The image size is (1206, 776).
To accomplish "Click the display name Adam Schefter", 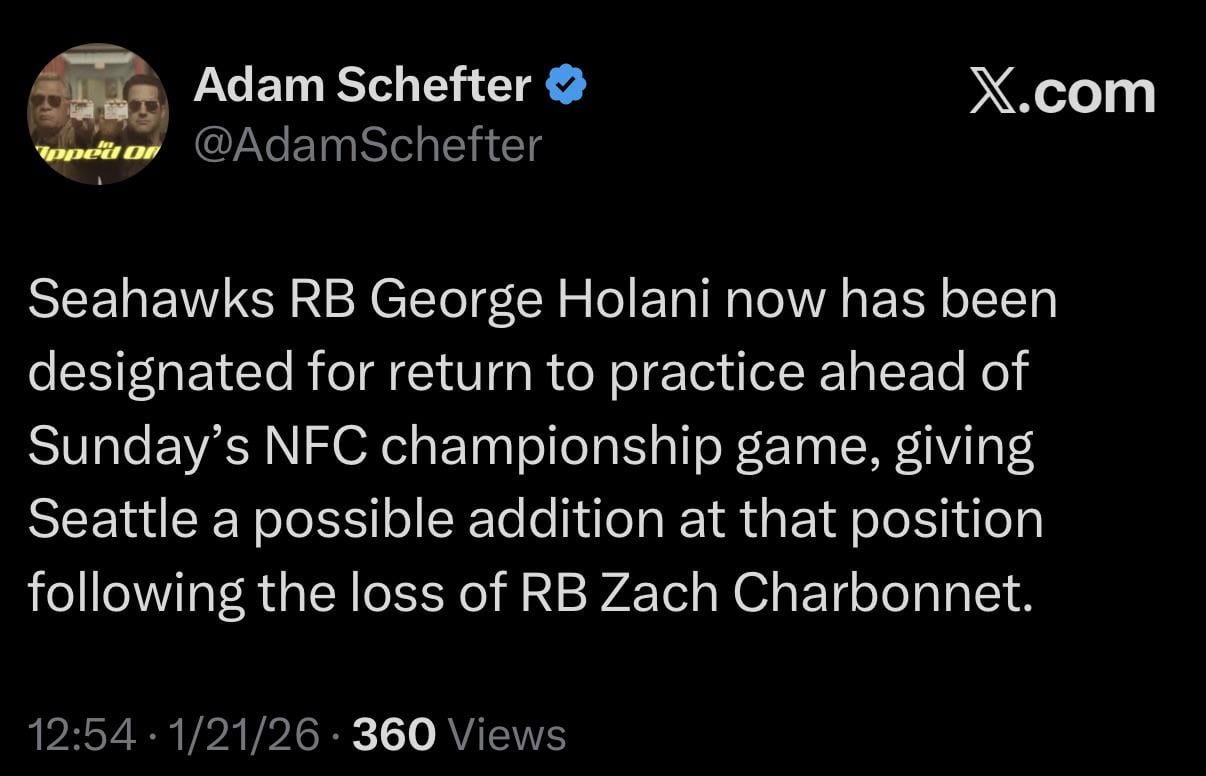I will pyautogui.click(x=362, y=84).
